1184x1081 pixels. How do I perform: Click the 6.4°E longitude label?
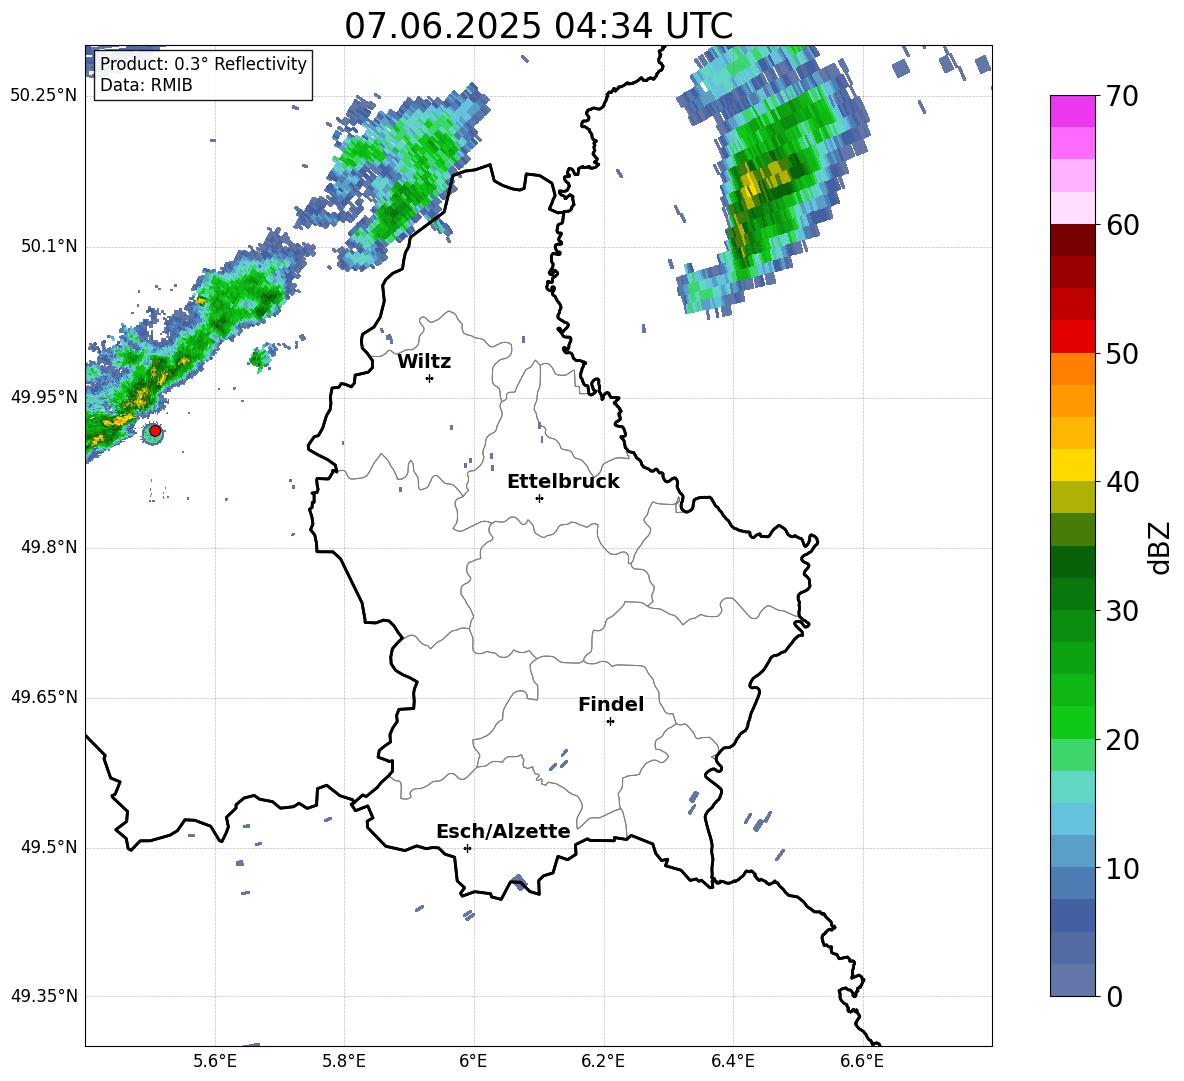point(732,1061)
